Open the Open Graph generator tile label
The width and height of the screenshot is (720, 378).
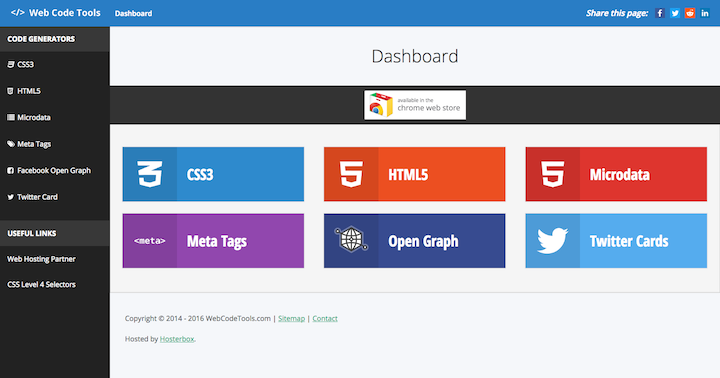click(423, 242)
